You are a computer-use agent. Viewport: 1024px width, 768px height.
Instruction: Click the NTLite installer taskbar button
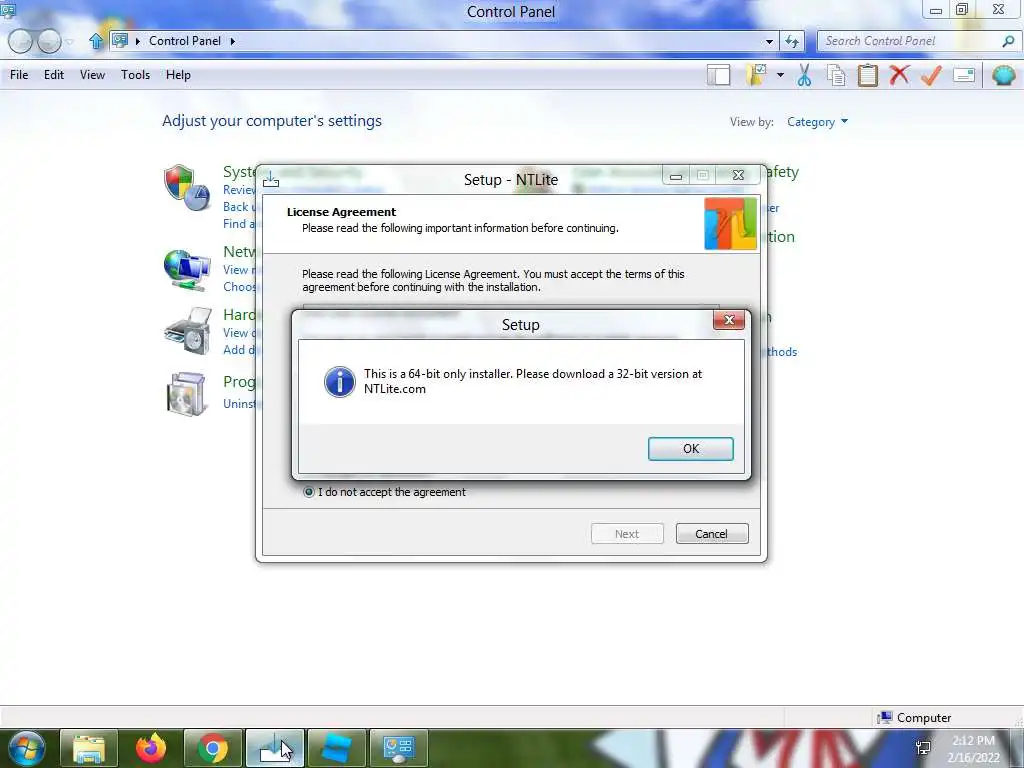click(x=274, y=748)
